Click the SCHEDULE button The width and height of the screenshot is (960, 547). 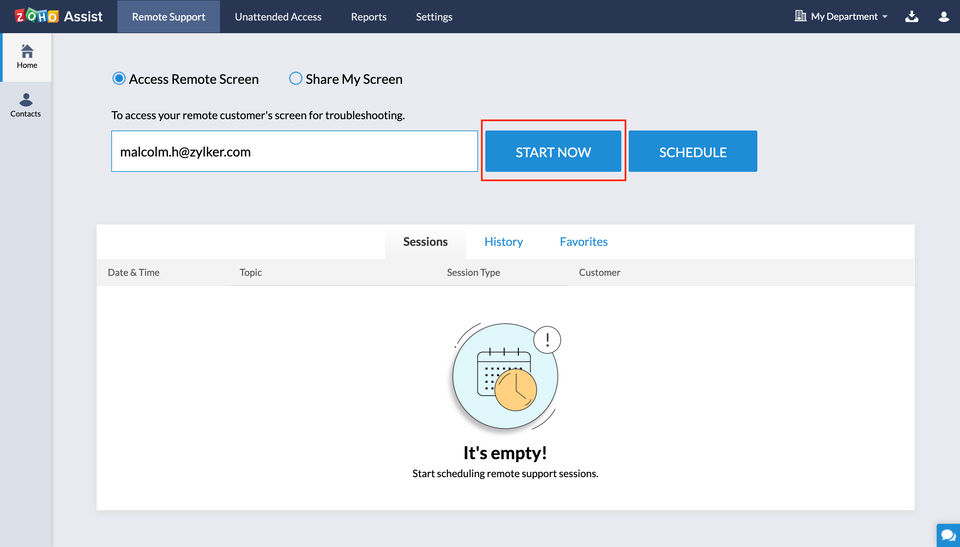[x=692, y=151]
